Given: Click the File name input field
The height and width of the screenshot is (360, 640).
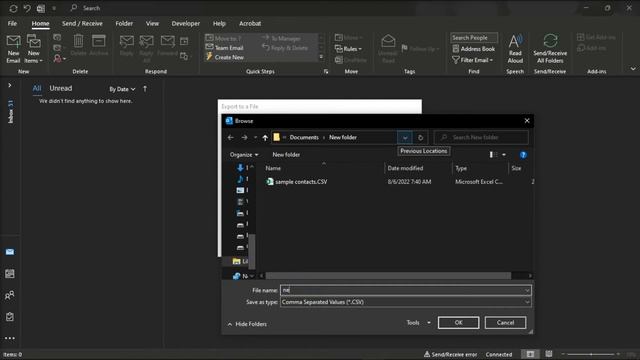Looking at the screenshot, I should pyautogui.click(x=405, y=290).
